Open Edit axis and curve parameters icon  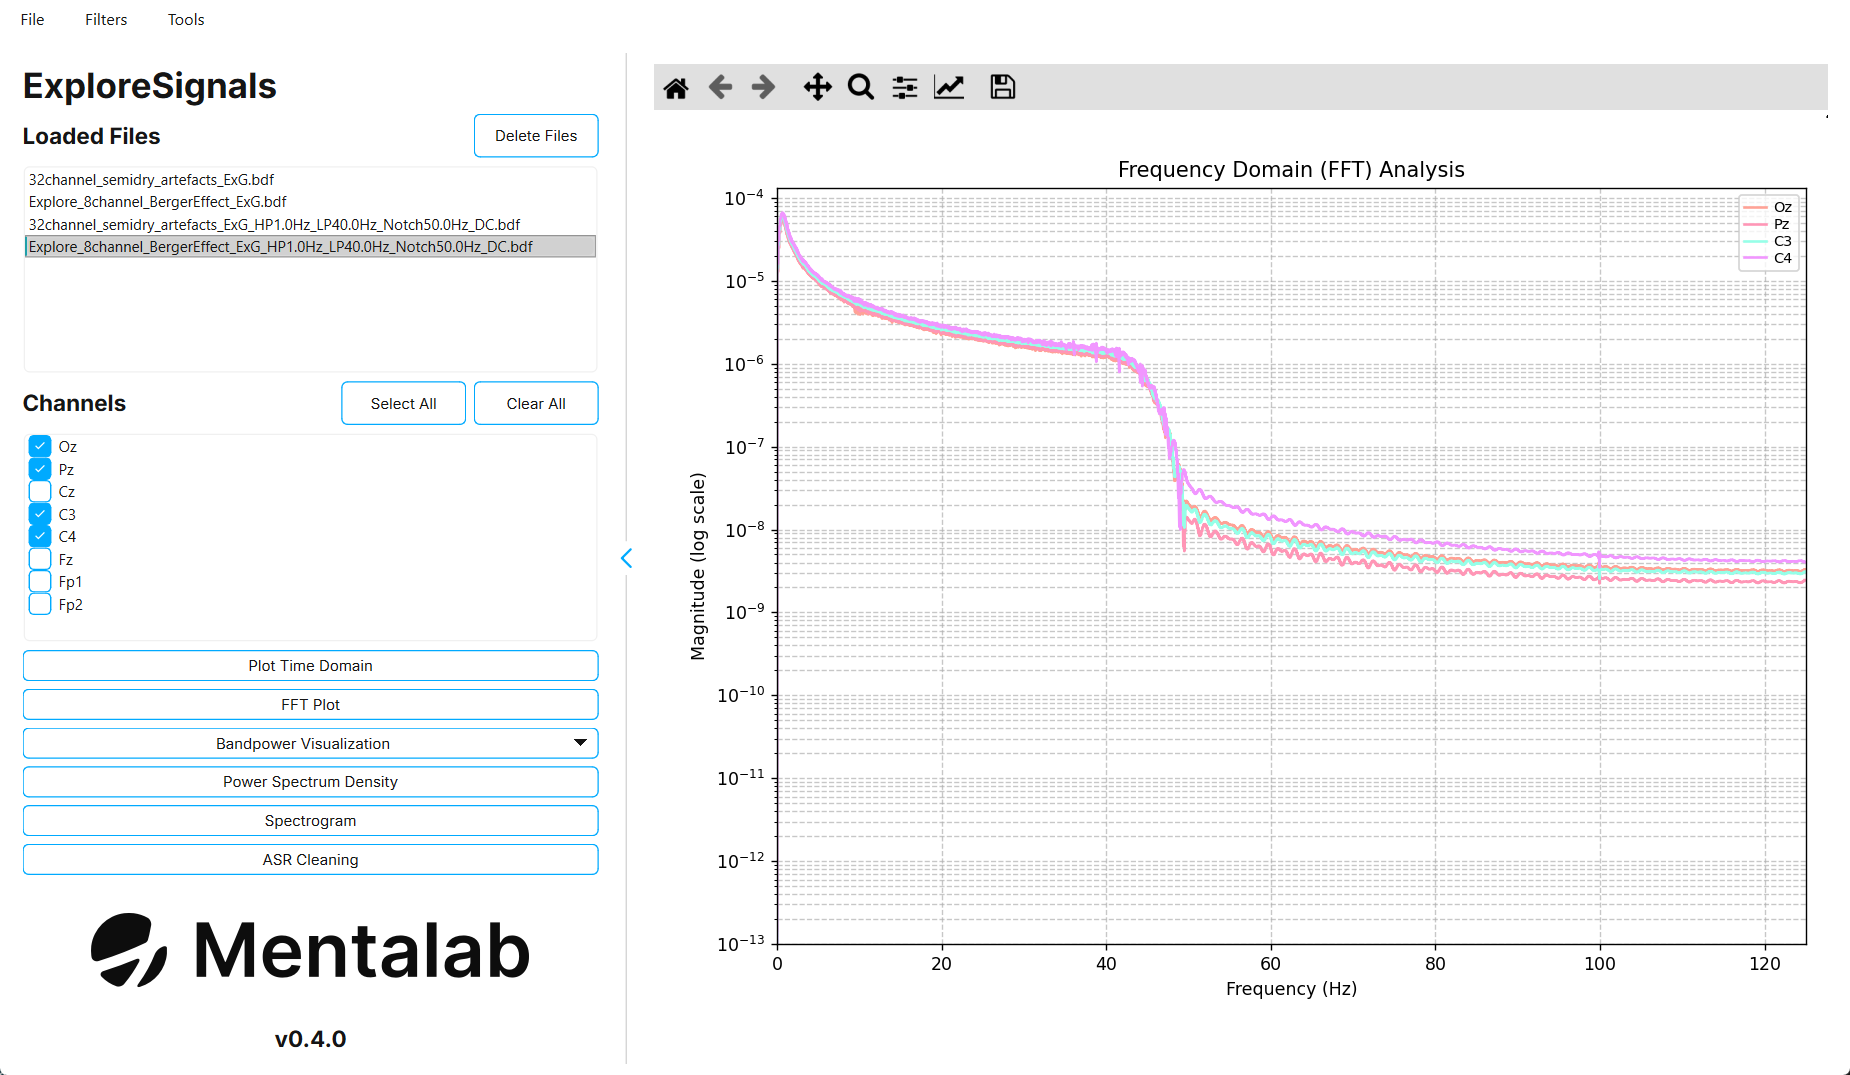[949, 88]
